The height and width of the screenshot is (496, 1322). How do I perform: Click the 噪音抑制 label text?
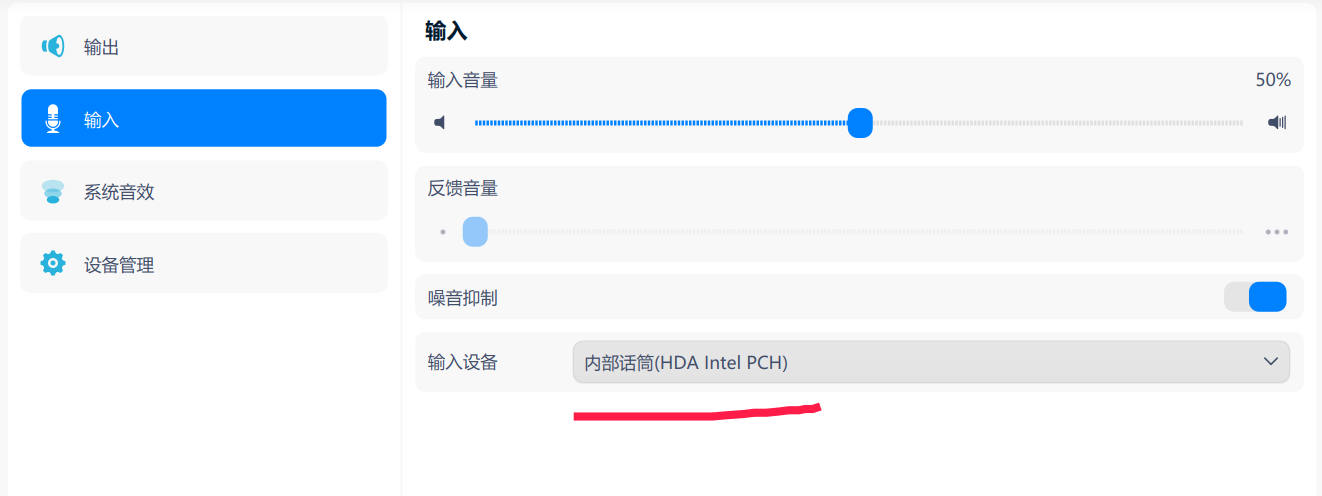tap(463, 298)
